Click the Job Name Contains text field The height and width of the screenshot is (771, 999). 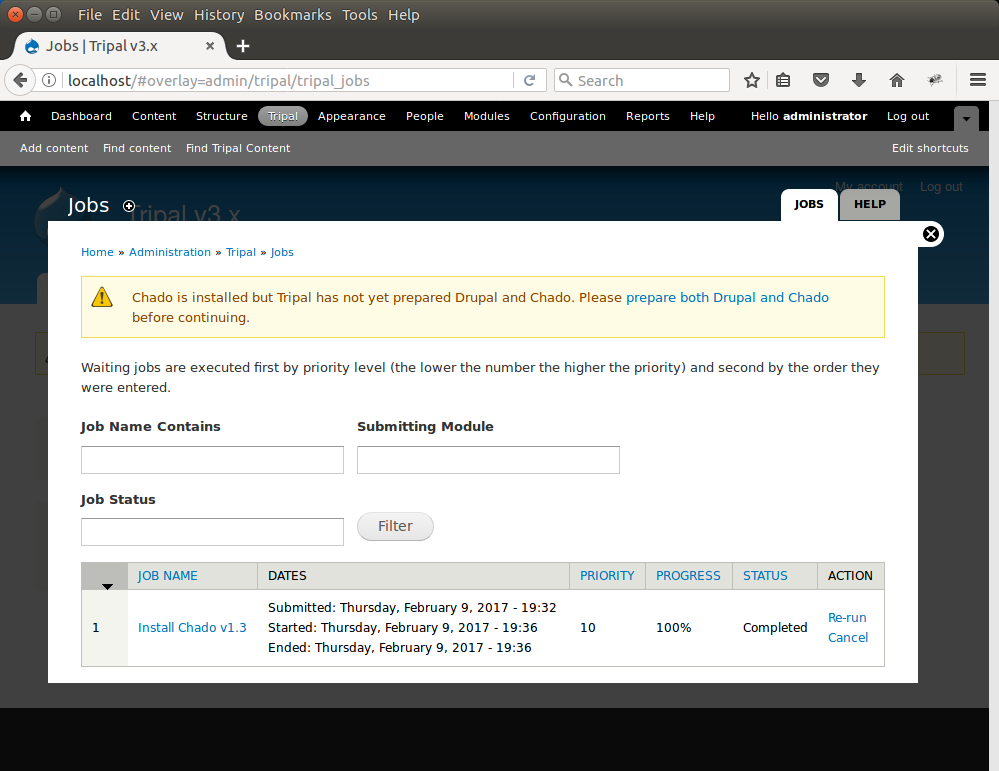212,460
